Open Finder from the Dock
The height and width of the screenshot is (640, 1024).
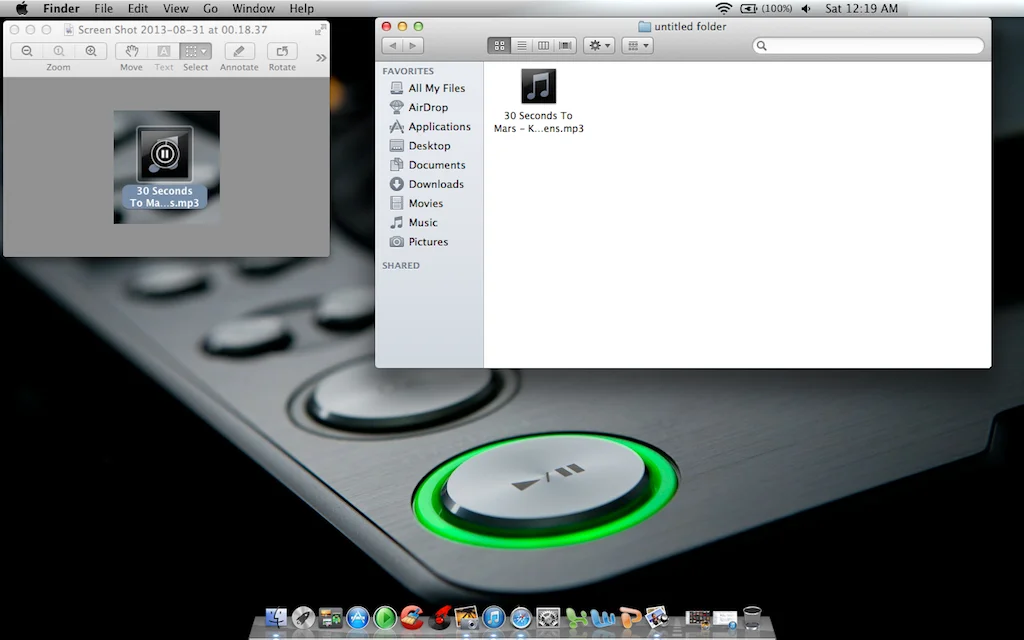coord(276,617)
